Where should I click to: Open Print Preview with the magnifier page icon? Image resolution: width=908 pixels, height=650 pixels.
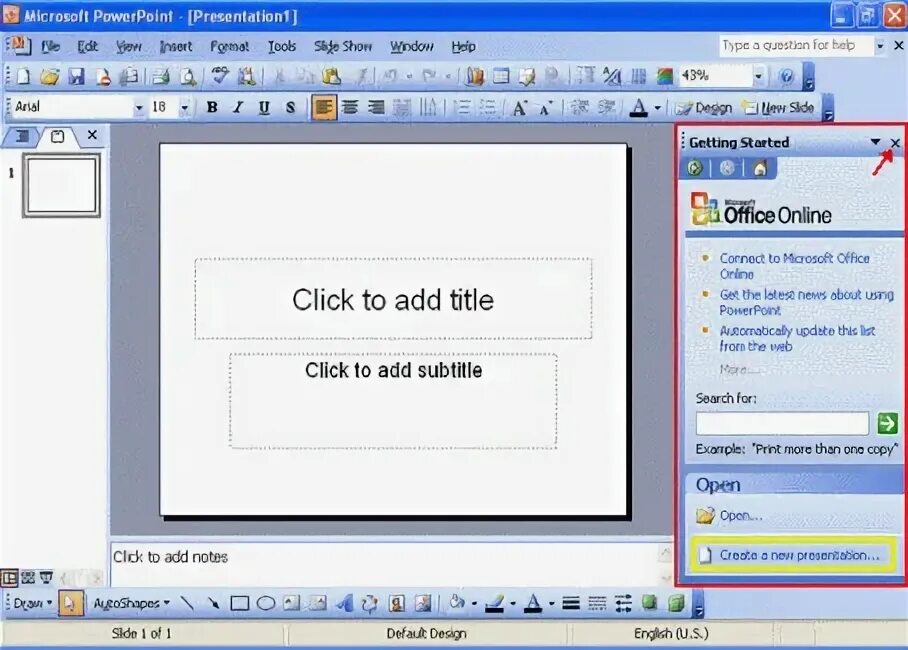(x=187, y=76)
